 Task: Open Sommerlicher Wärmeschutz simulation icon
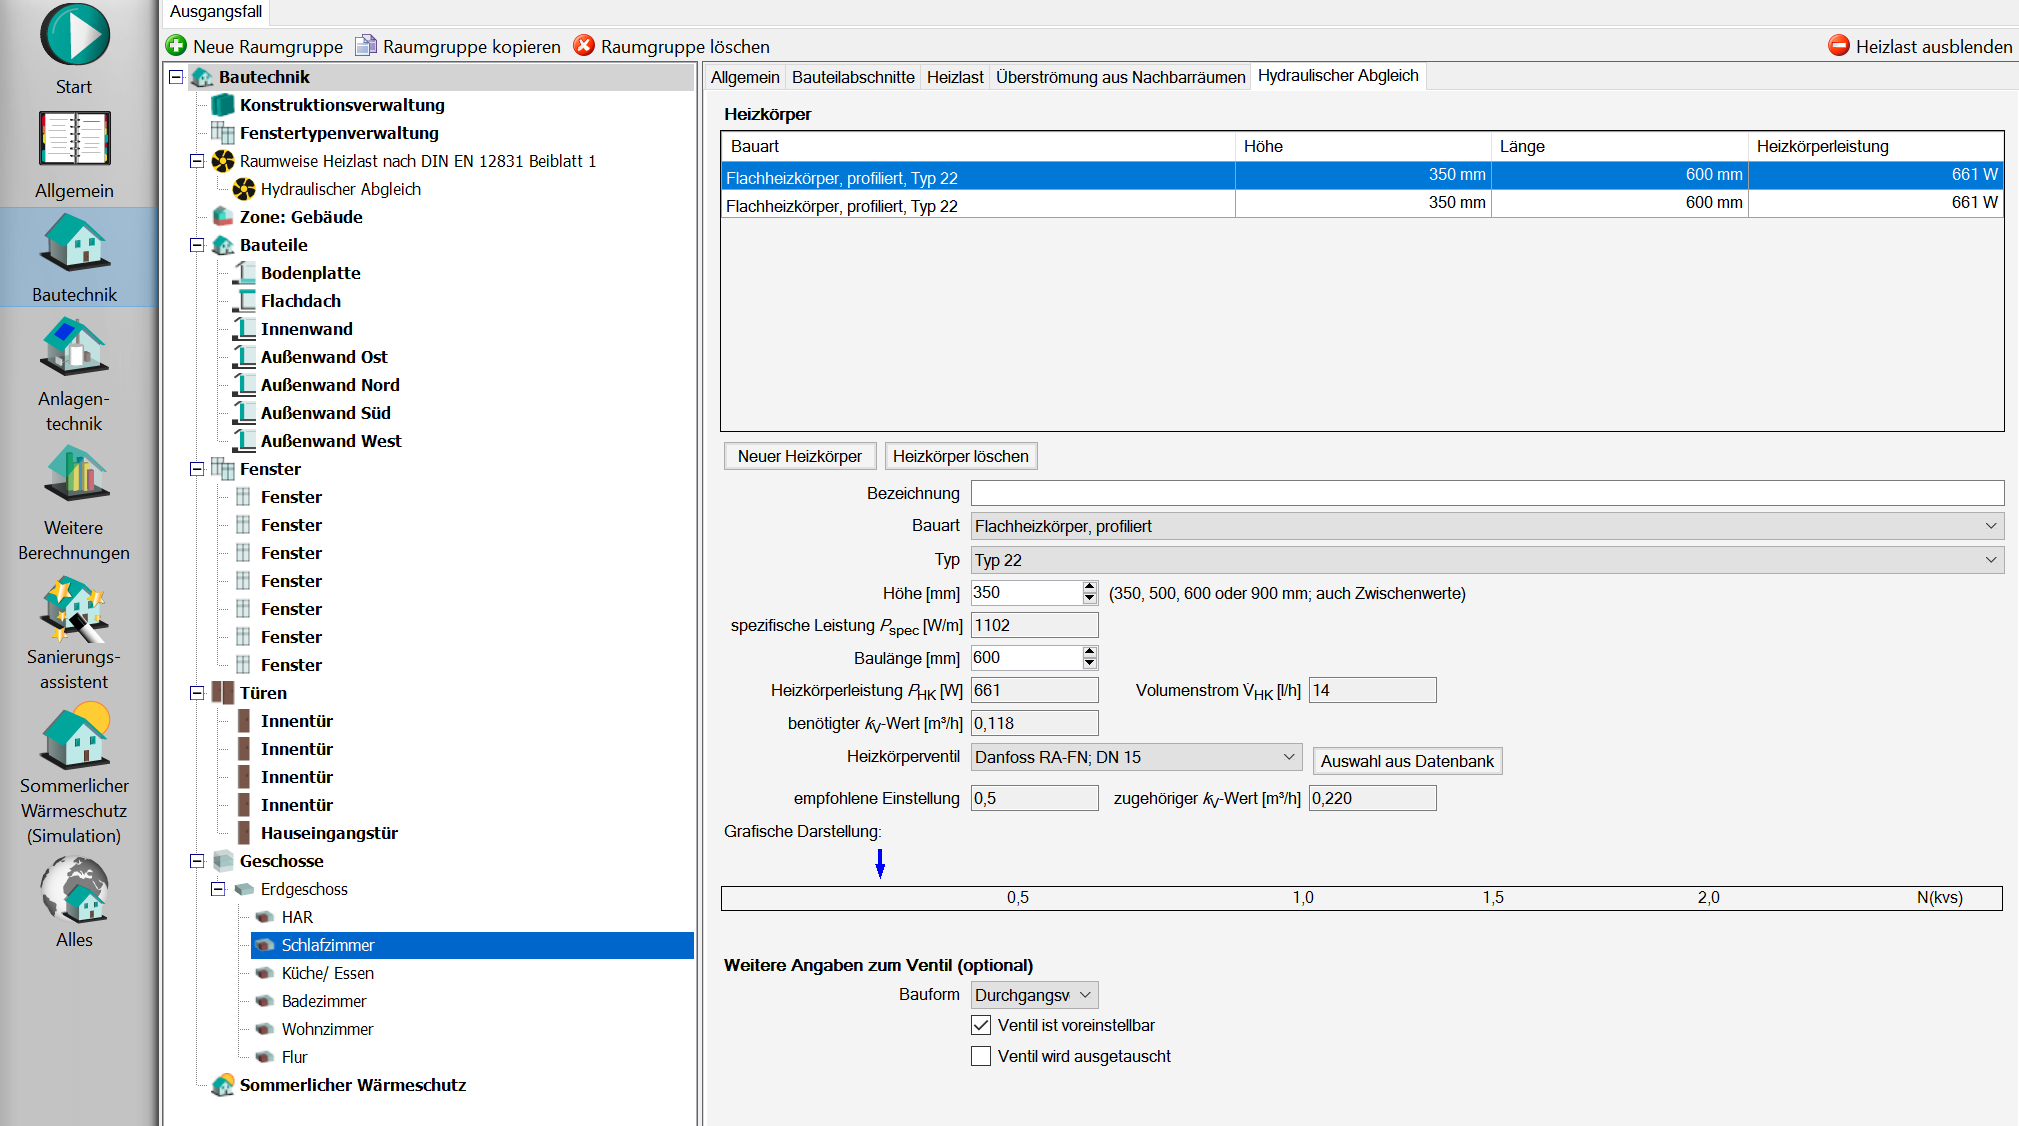(x=75, y=735)
